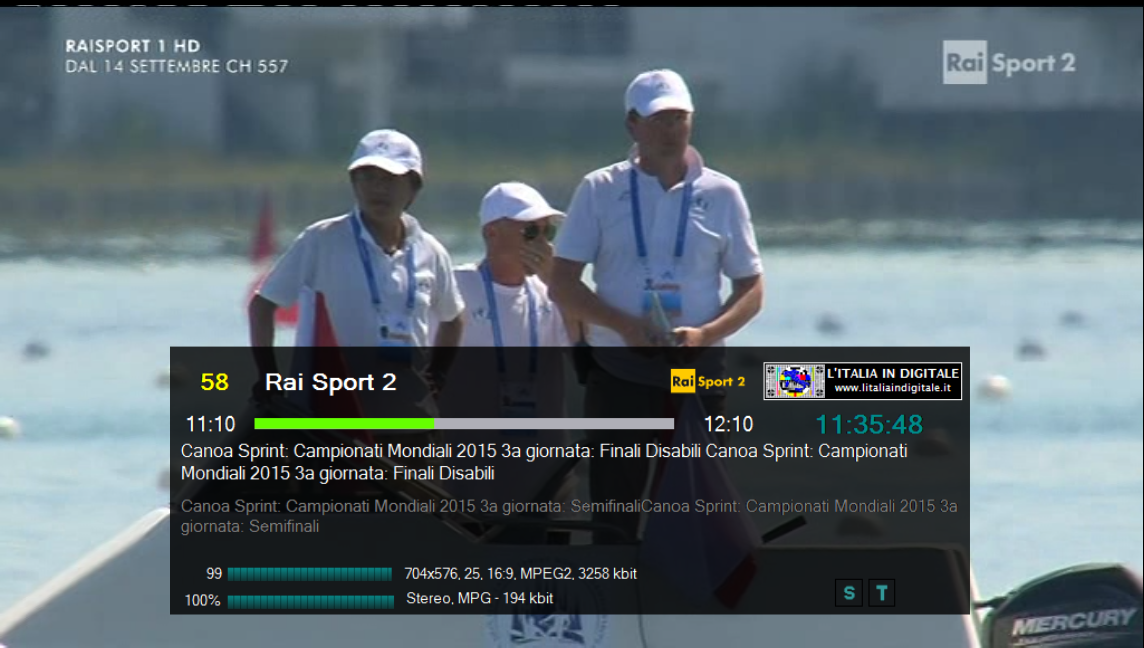Viewport: 1144px width, 648px height.
Task: Click the program end time 12:10
Action: tap(729, 424)
